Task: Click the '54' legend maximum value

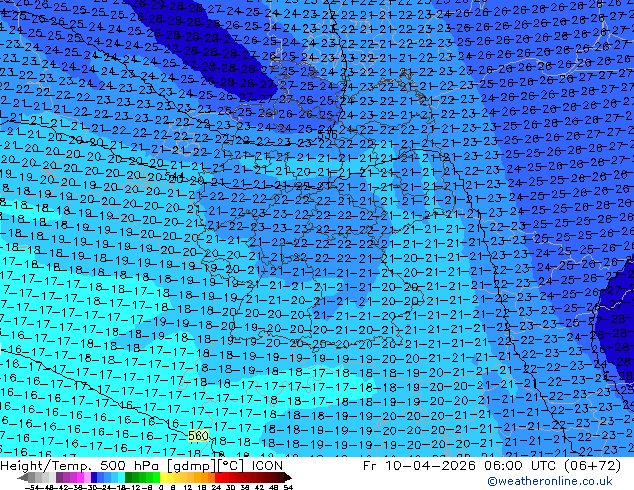Action: [288, 487]
